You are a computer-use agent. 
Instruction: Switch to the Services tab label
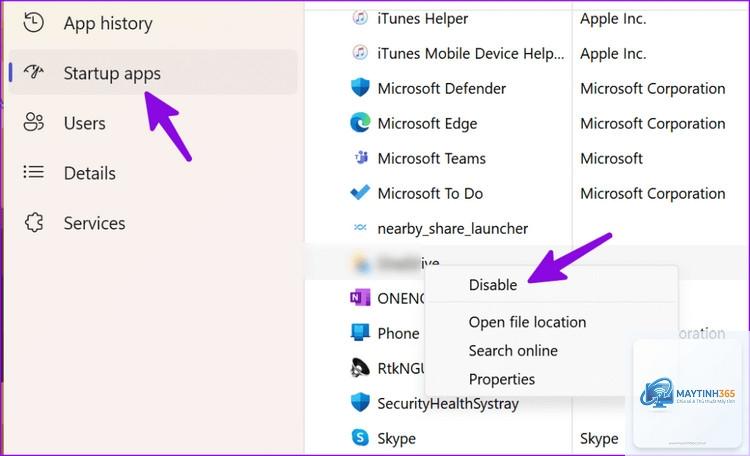coord(94,223)
